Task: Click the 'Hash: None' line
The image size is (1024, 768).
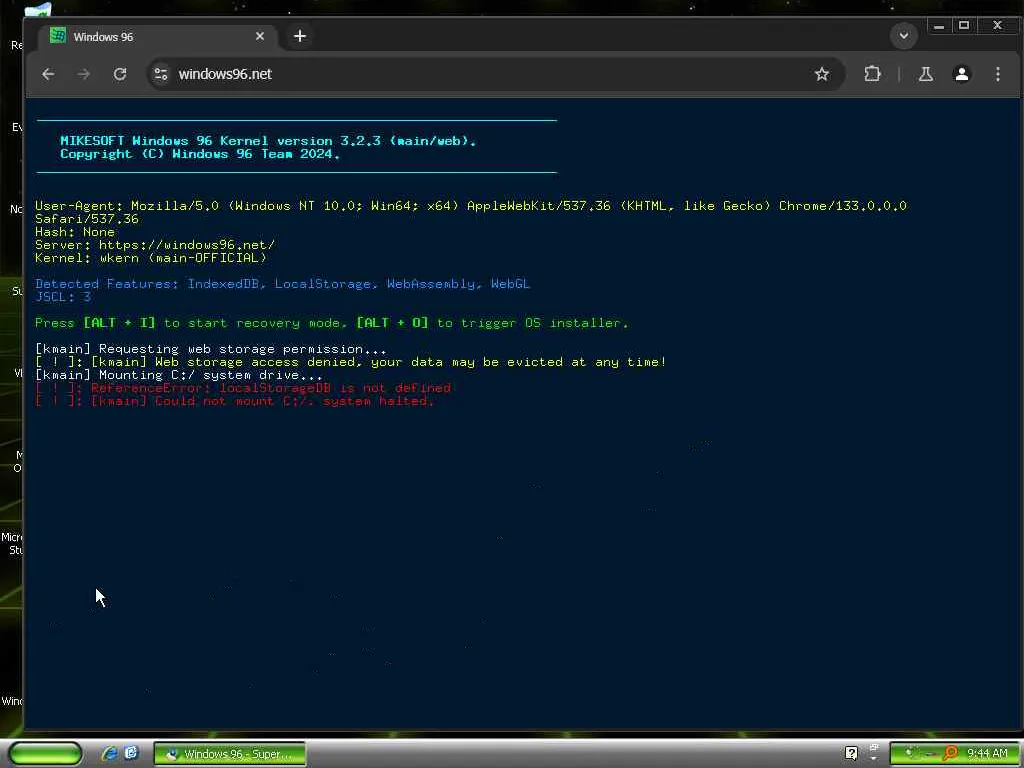Action: [75, 232]
